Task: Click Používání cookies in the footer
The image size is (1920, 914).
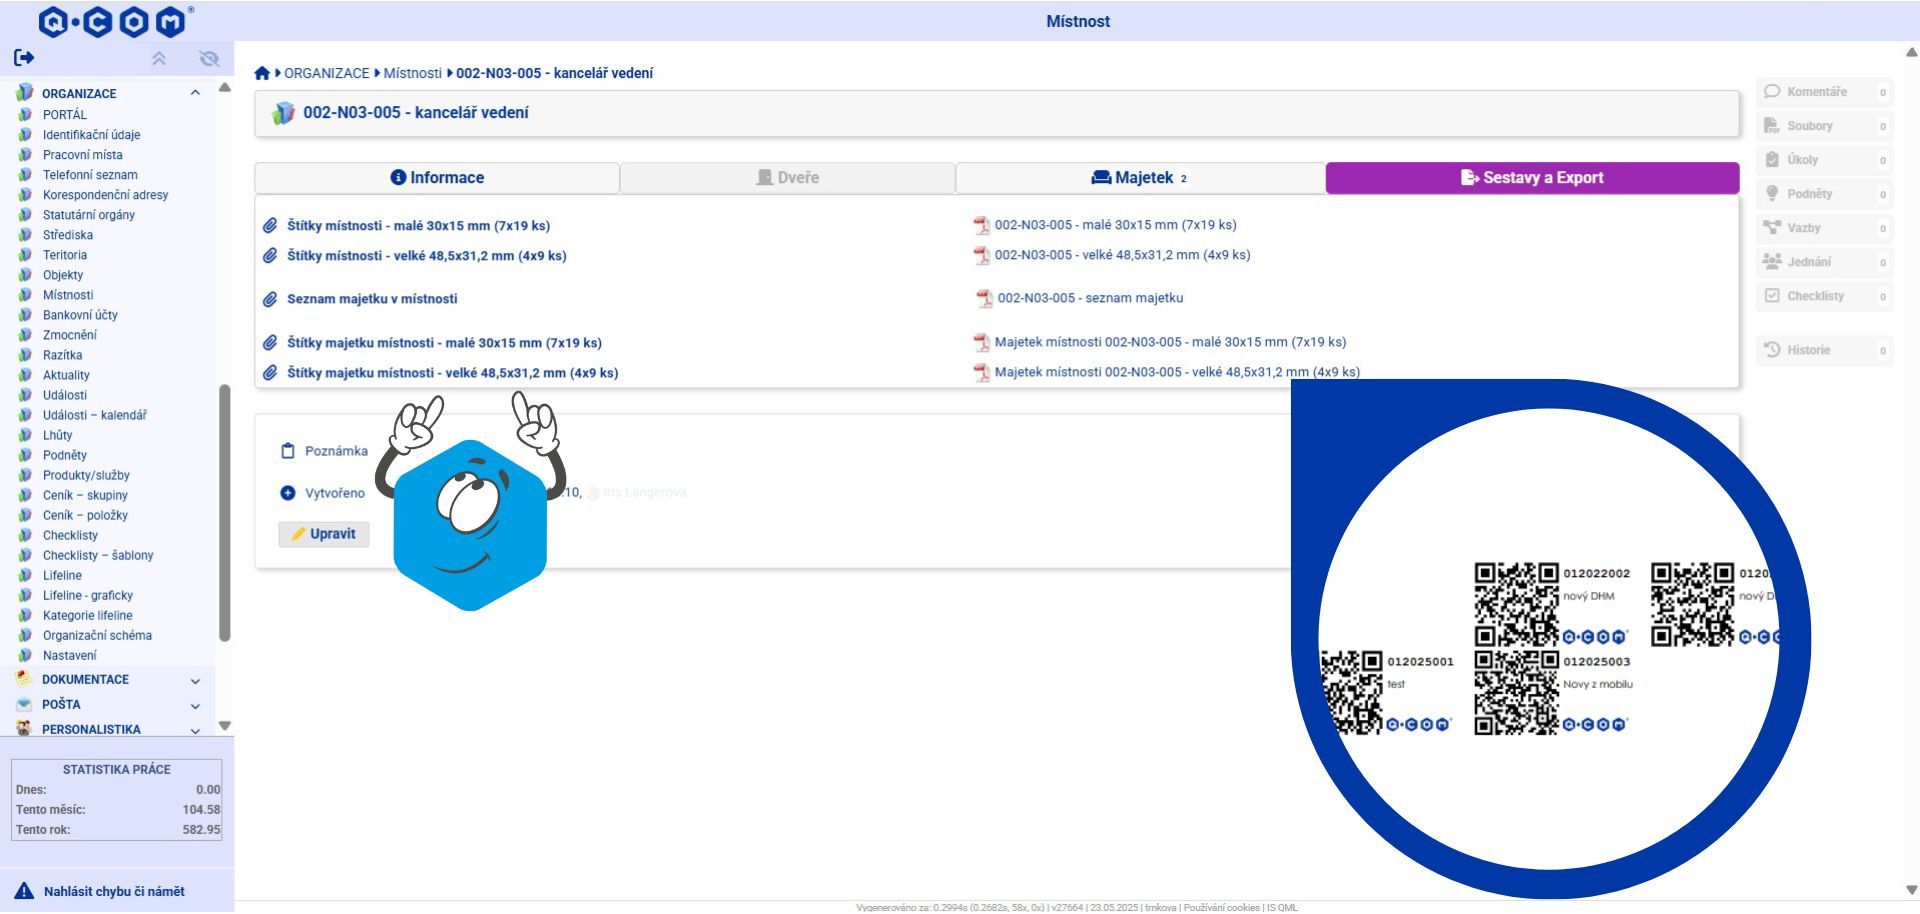Action: (x=1222, y=907)
